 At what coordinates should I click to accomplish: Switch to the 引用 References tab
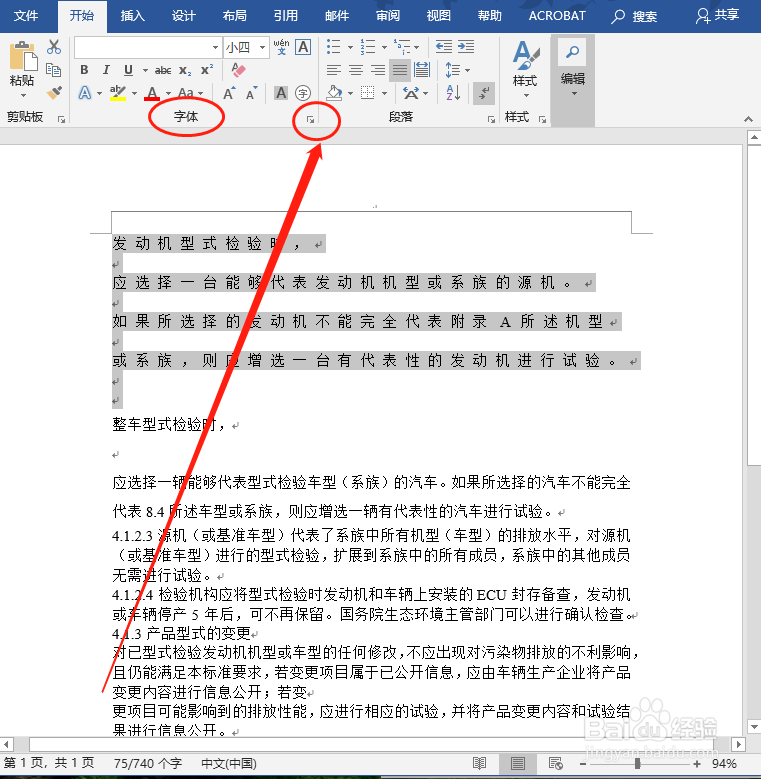tap(286, 16)
